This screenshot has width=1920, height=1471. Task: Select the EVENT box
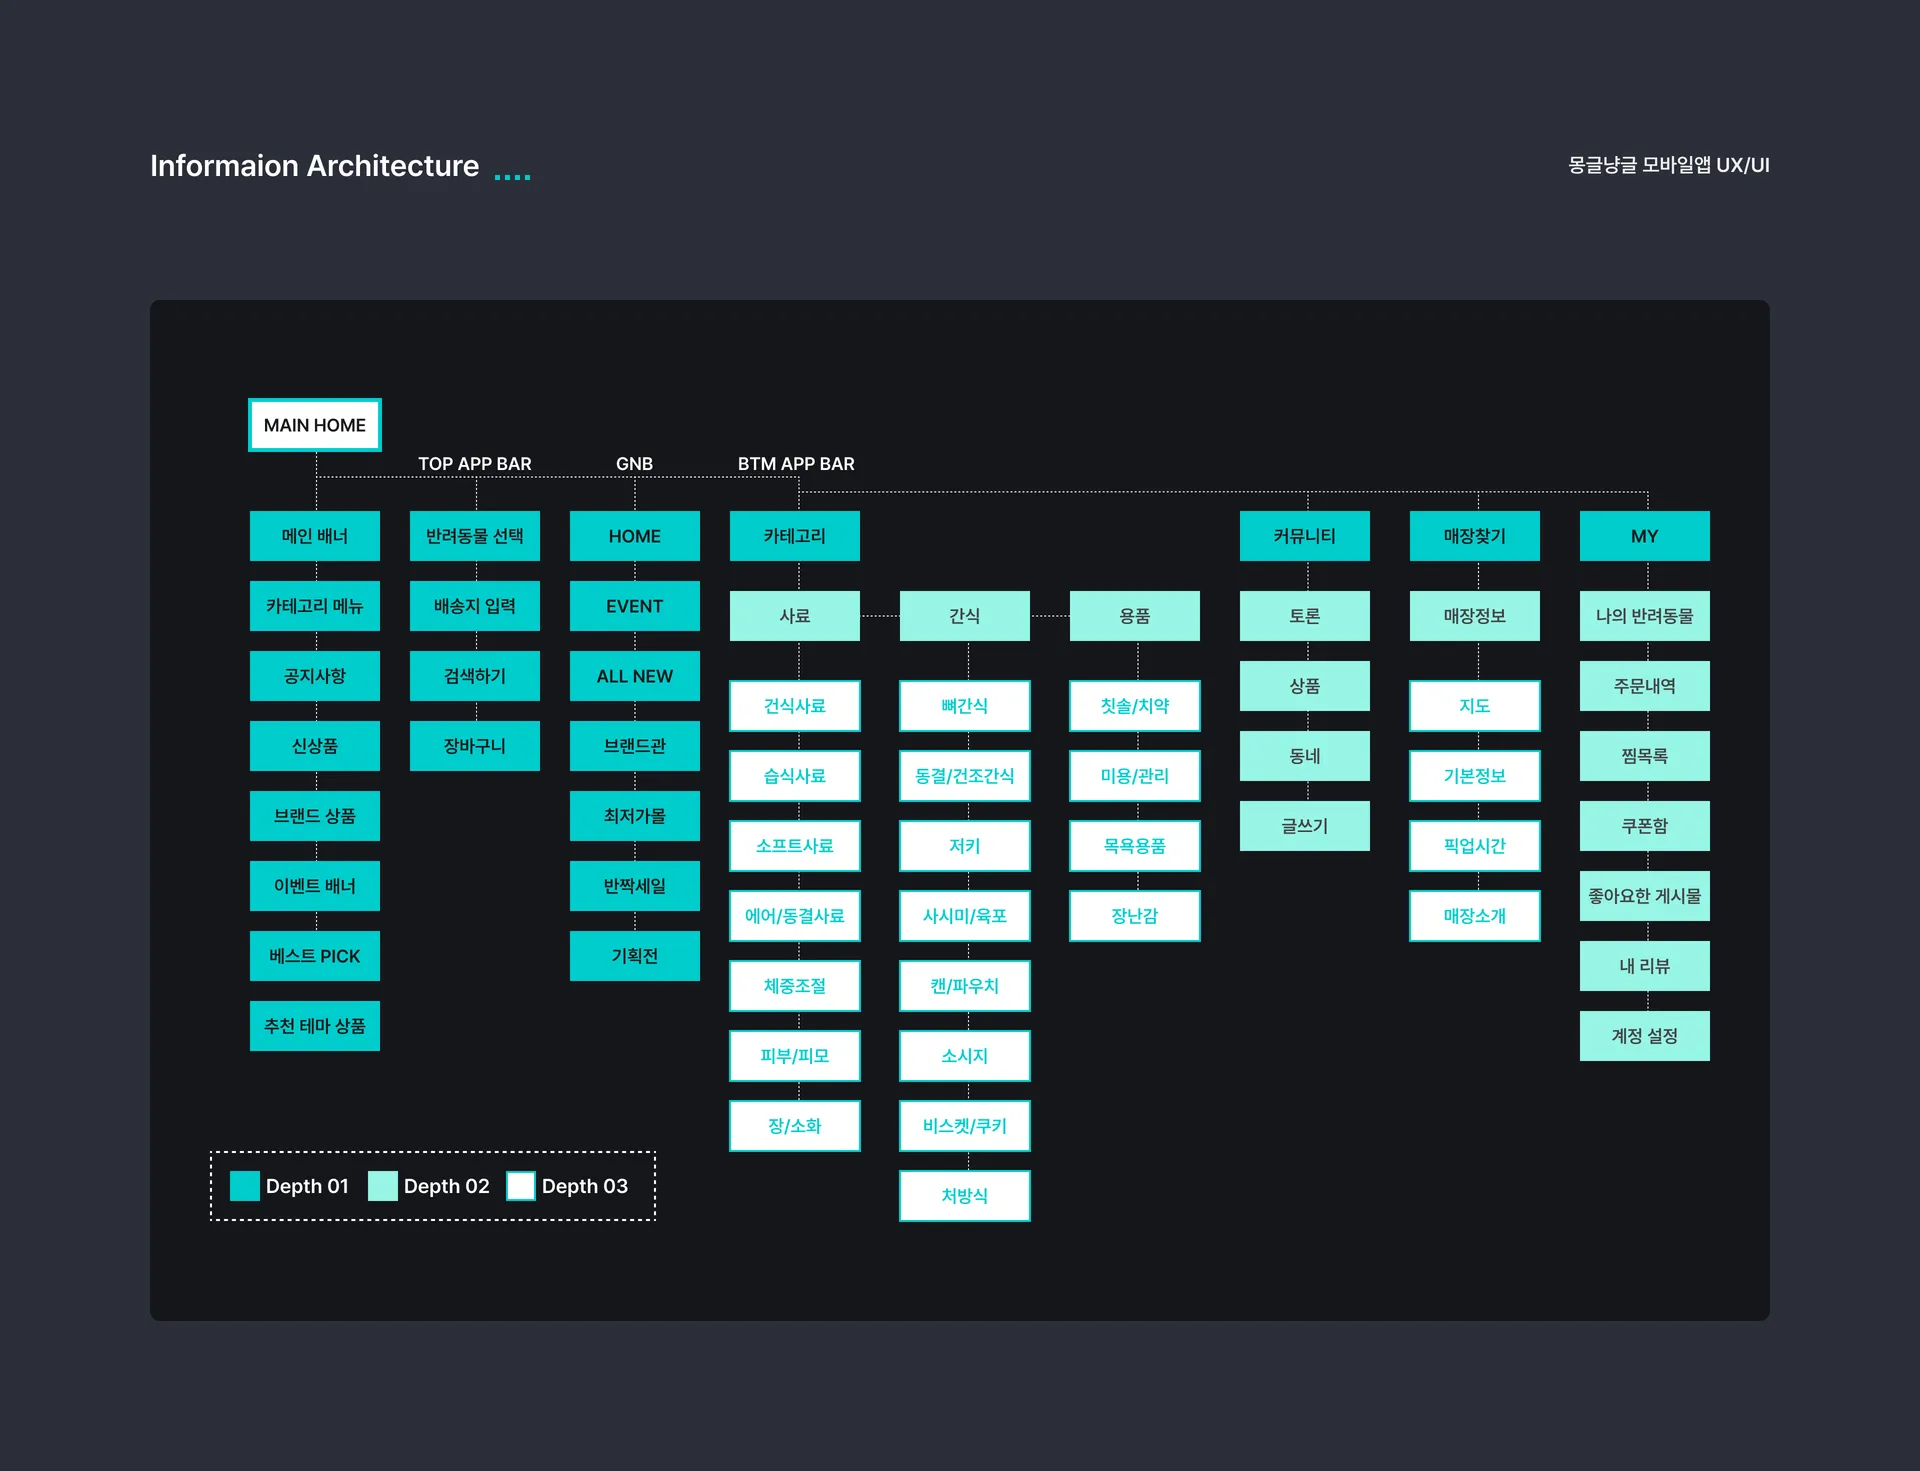pos(635,606)
